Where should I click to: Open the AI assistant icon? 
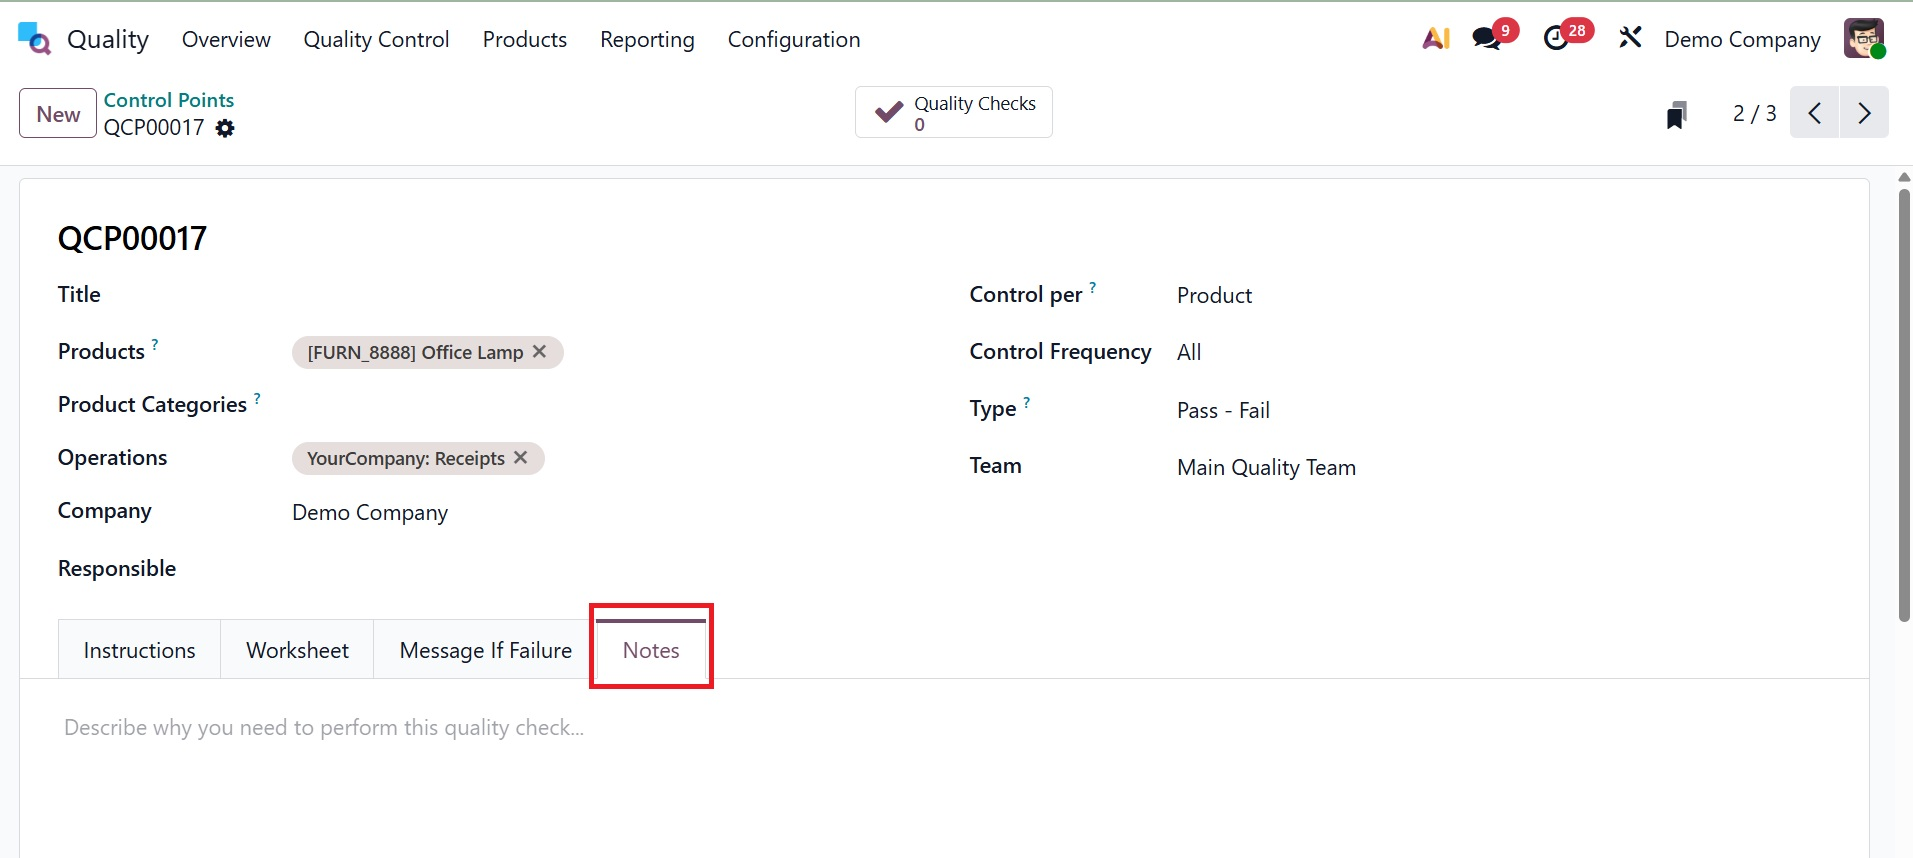tap(1436, 39)
